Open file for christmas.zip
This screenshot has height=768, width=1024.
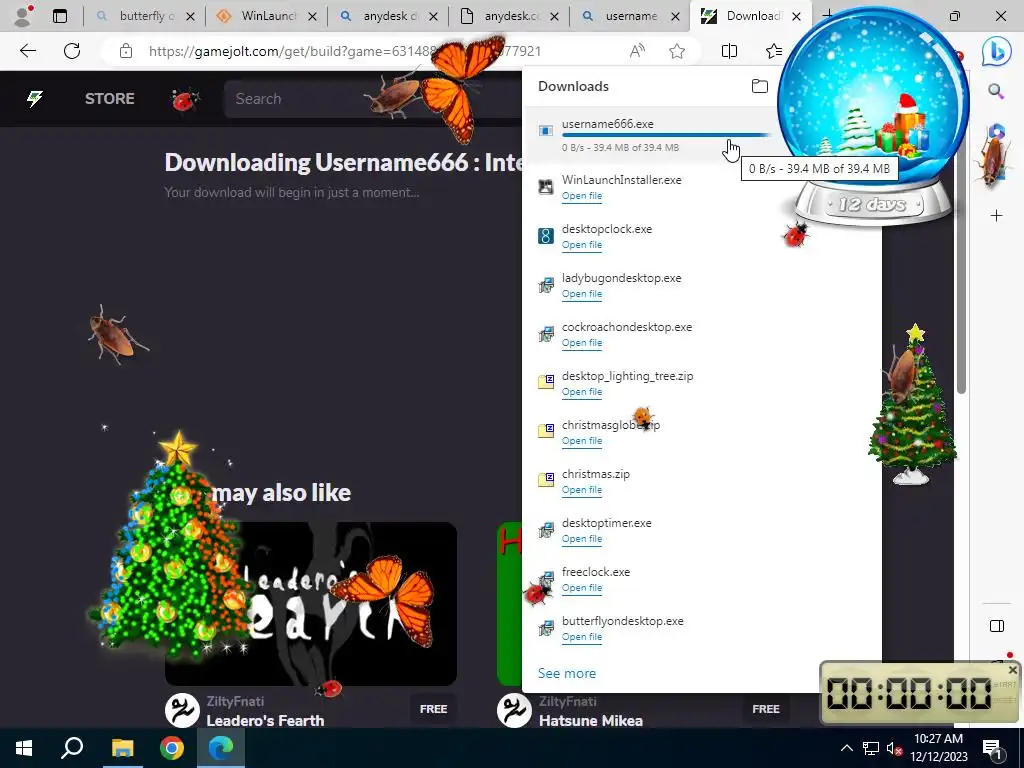(x=582, y=490)
